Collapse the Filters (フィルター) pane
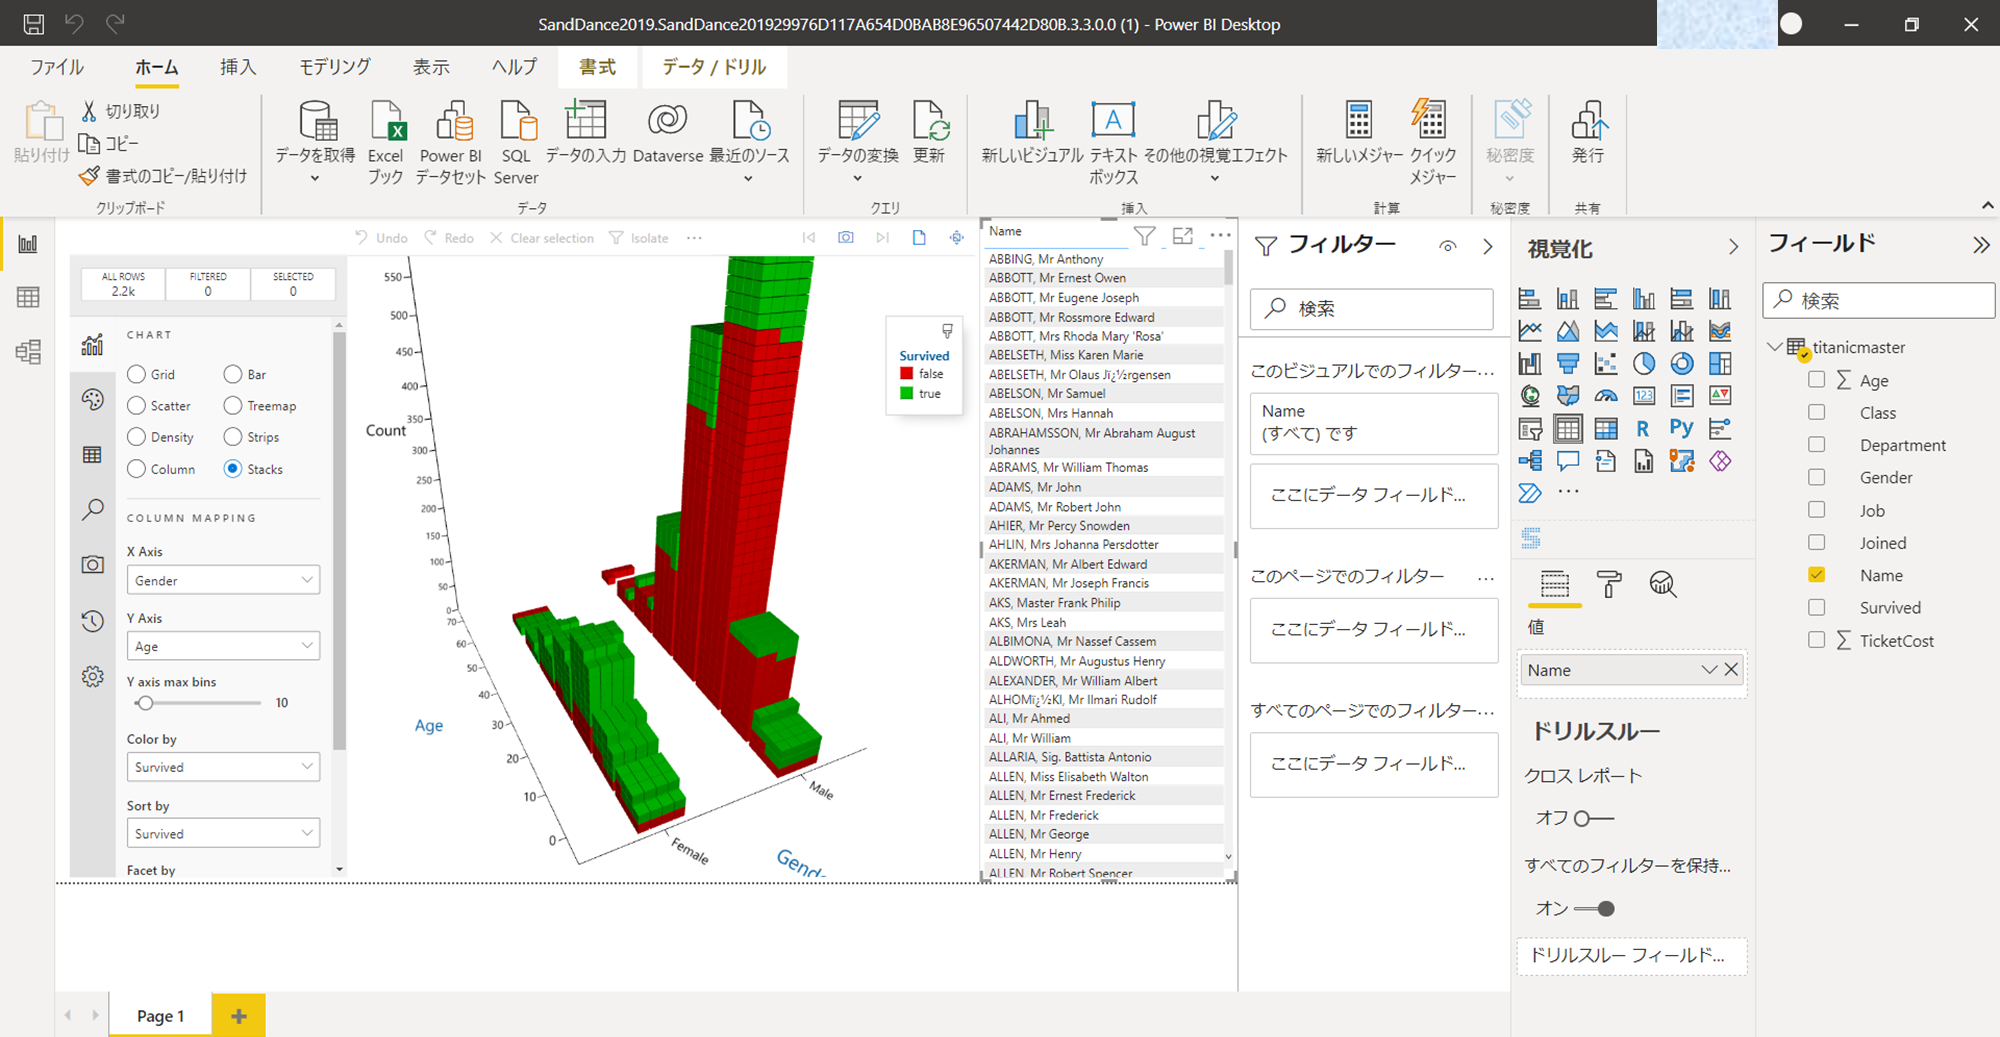Screen dimensions: 2000x1037 1488,246
